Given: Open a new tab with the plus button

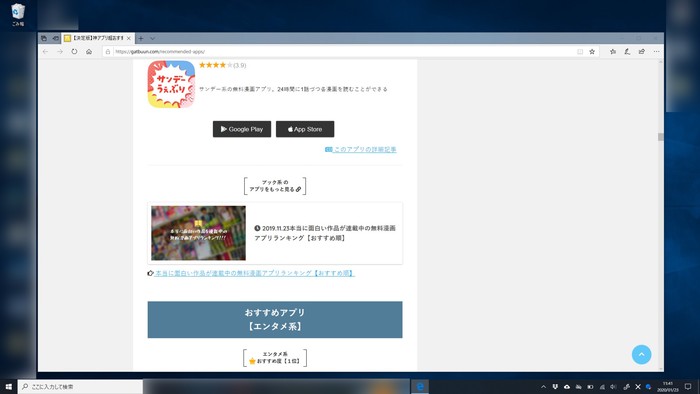Looking at the screenshot, I should 141,38.
